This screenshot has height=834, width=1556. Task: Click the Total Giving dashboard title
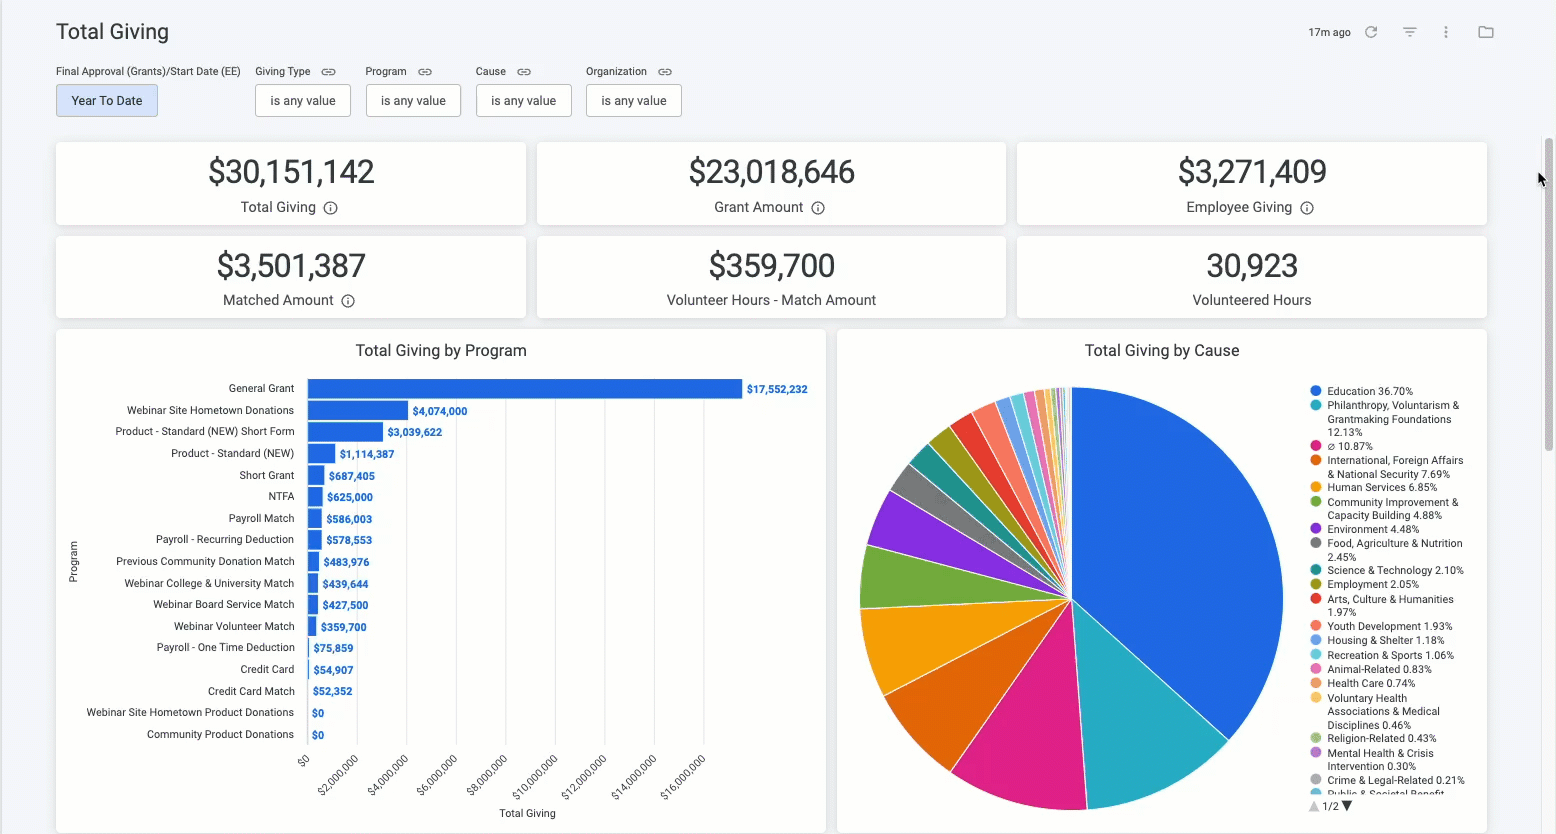[x=112, y=32]
